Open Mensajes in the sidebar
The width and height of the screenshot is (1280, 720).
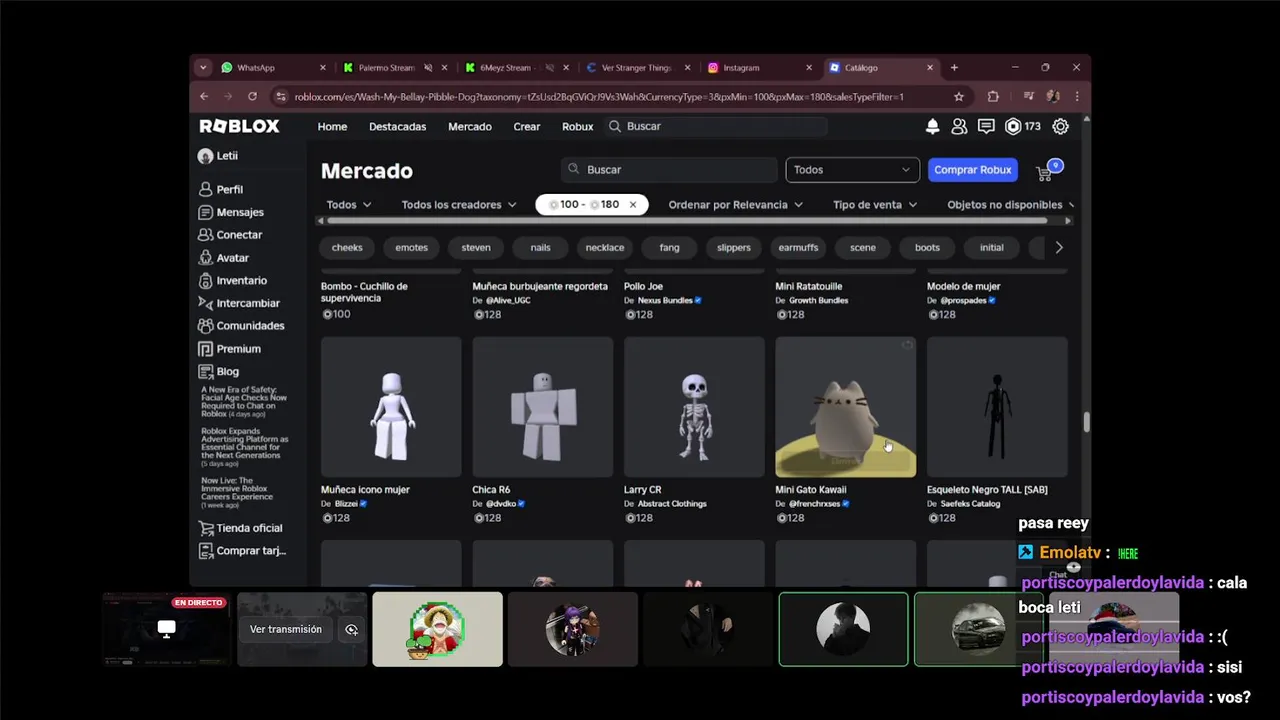tap(240, 212)
